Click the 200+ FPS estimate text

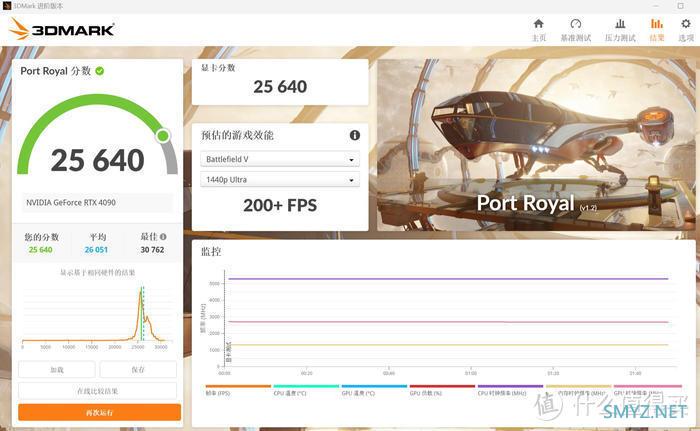click(x=280, y=205)
